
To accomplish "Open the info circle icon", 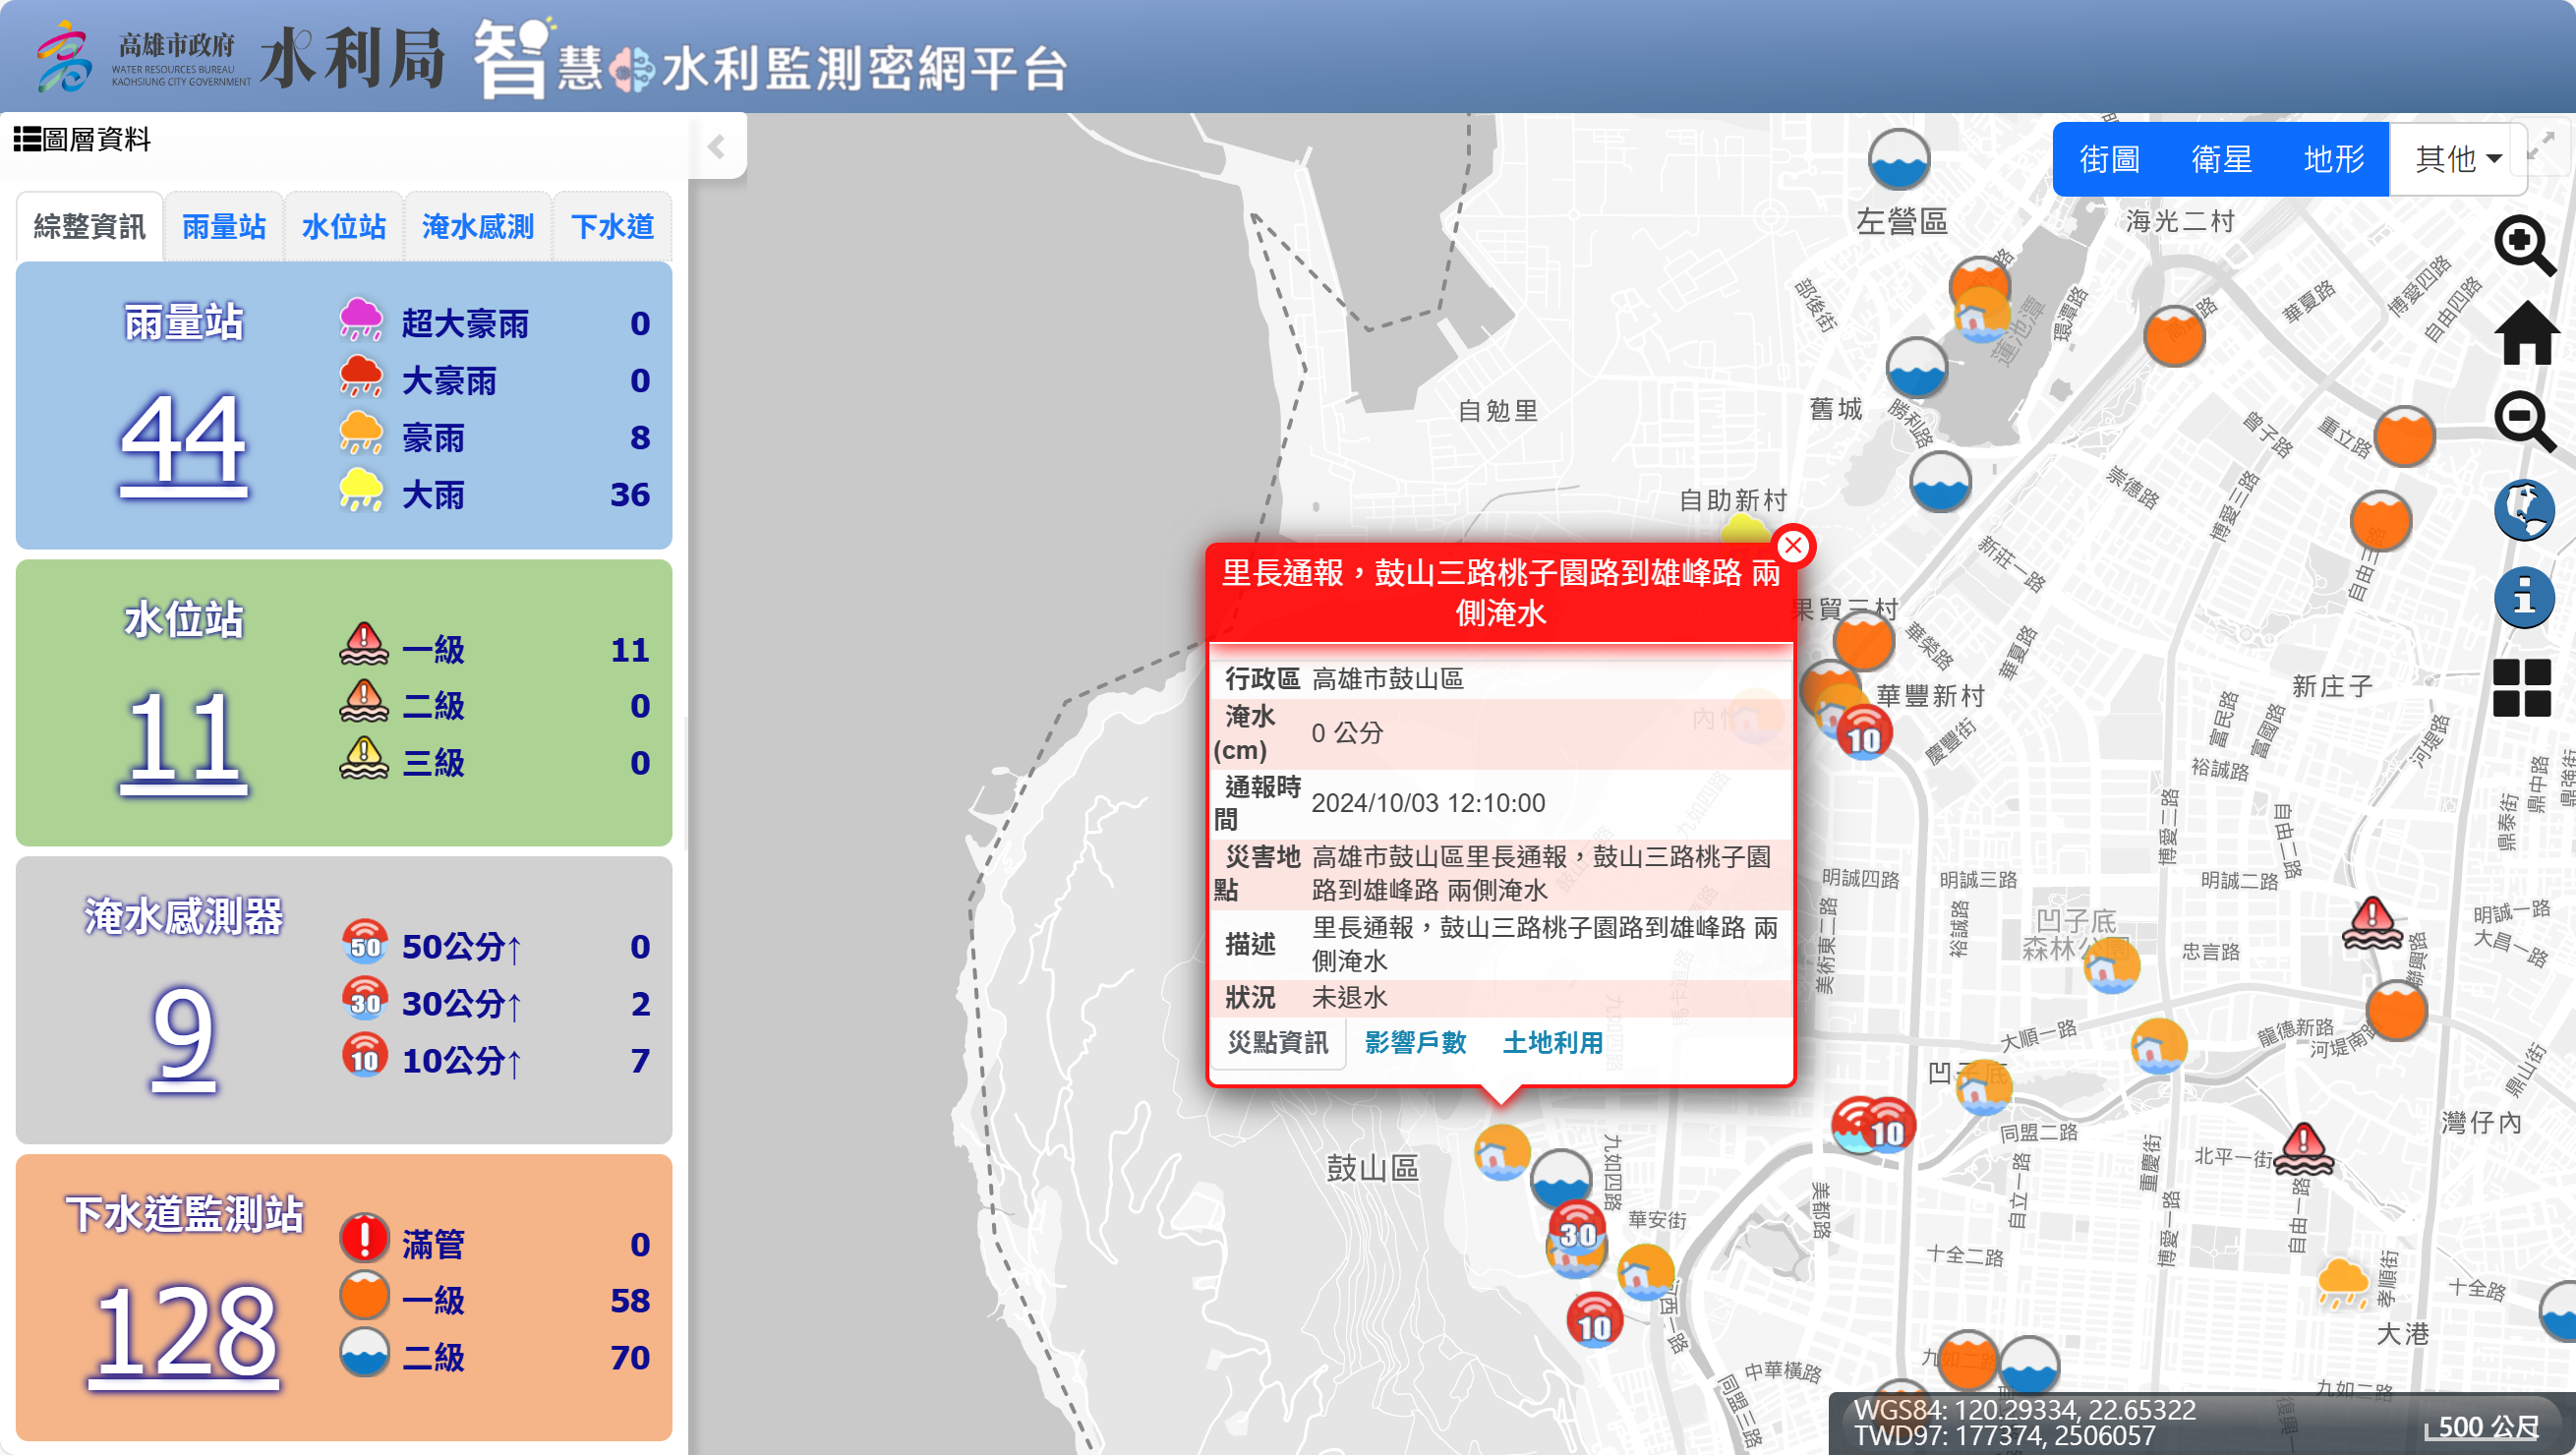I will point(2524,597).
